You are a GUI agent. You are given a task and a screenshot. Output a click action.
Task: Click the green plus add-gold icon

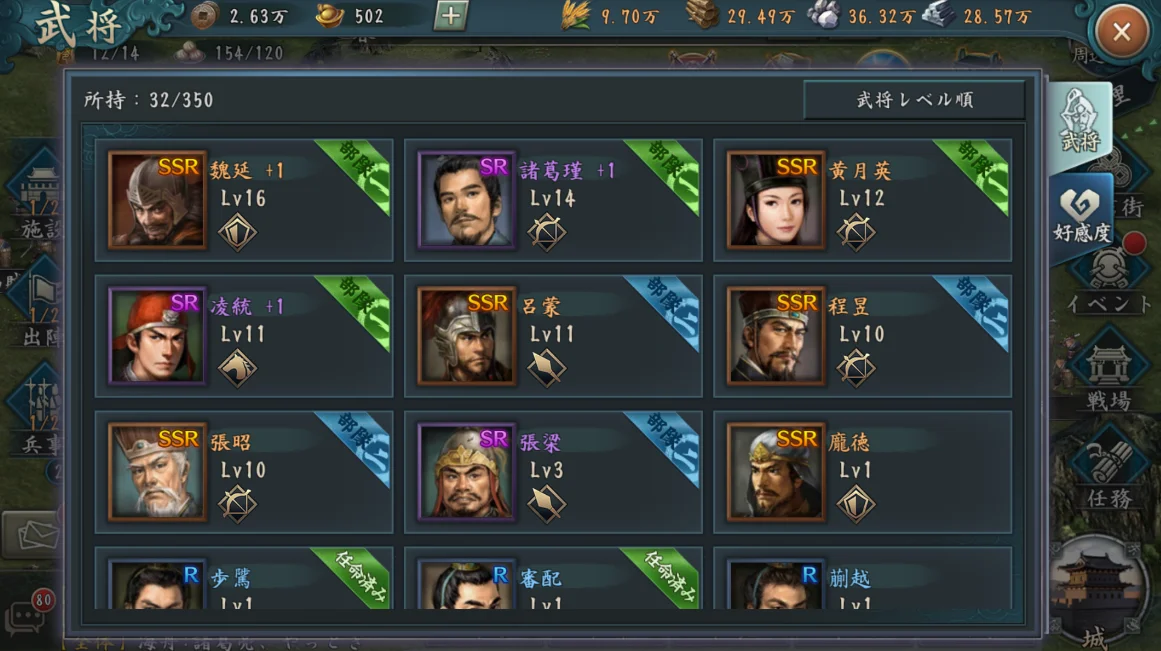point(450,16)
